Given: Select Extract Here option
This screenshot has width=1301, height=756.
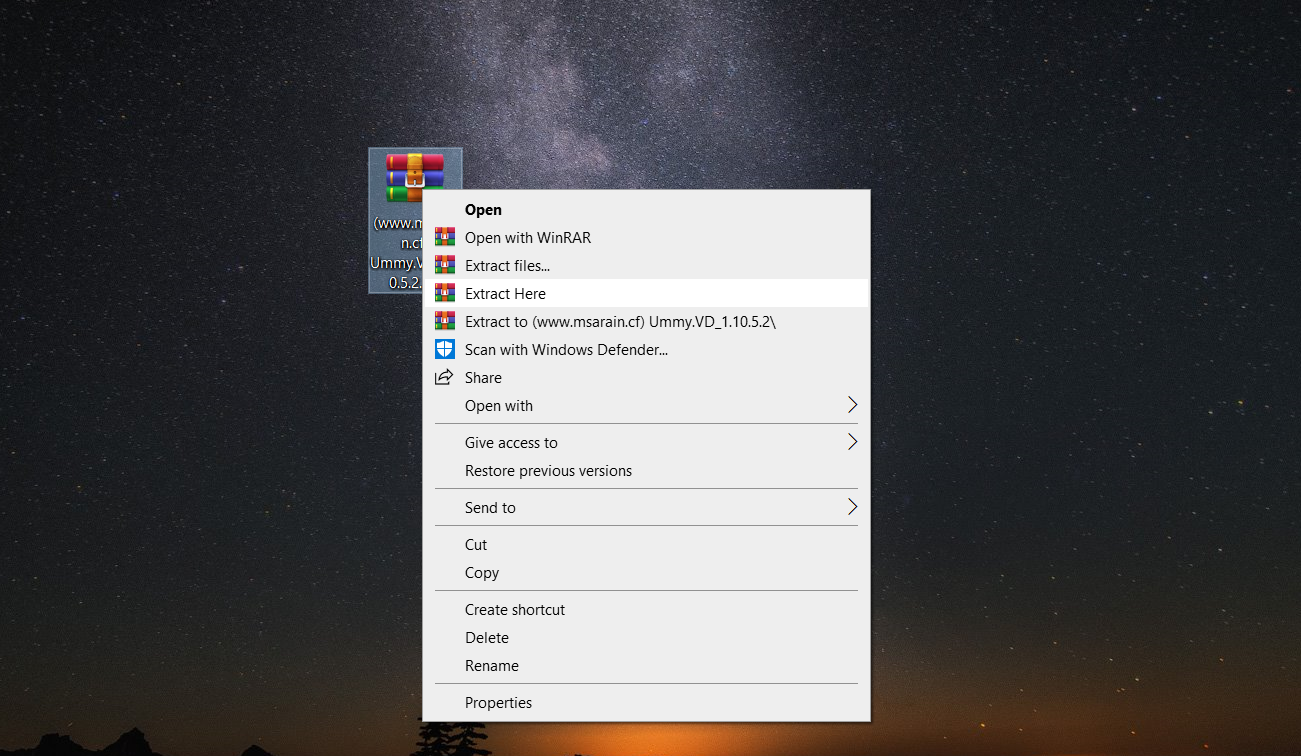Looking at the screenshot, I should (647, 294).
